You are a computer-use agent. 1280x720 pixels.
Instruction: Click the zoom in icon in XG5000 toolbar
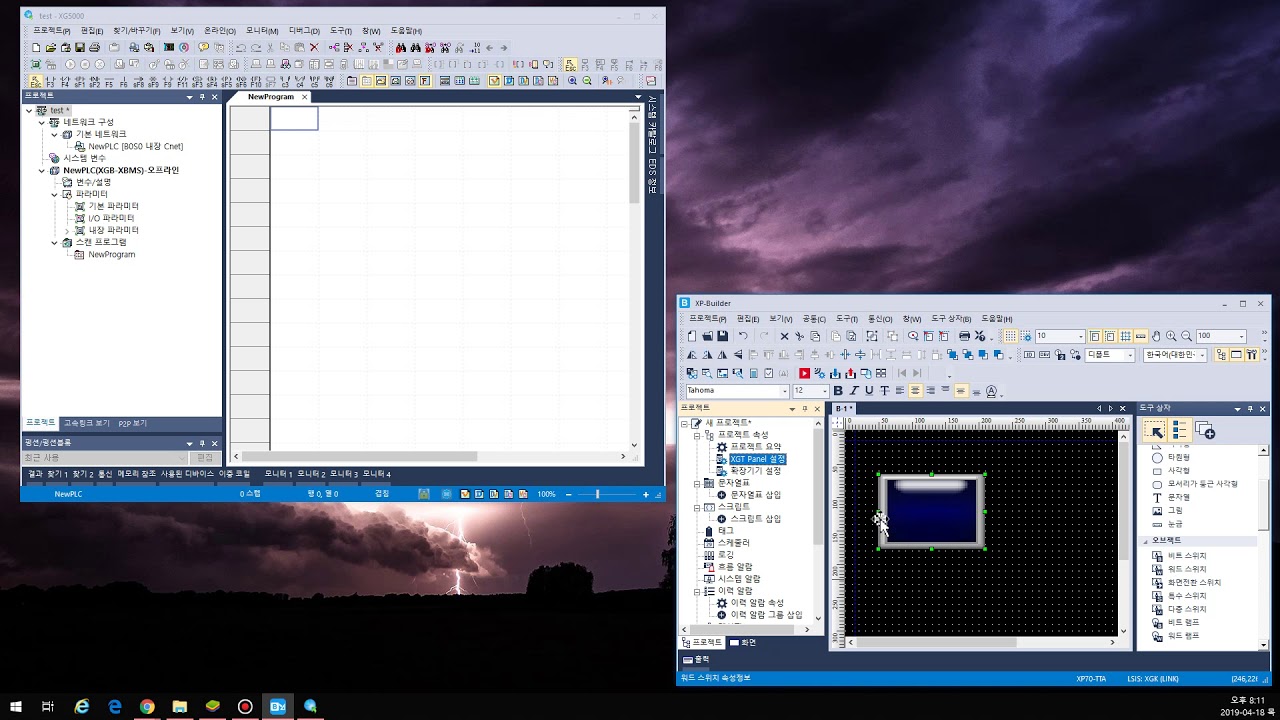click(571, 81)
